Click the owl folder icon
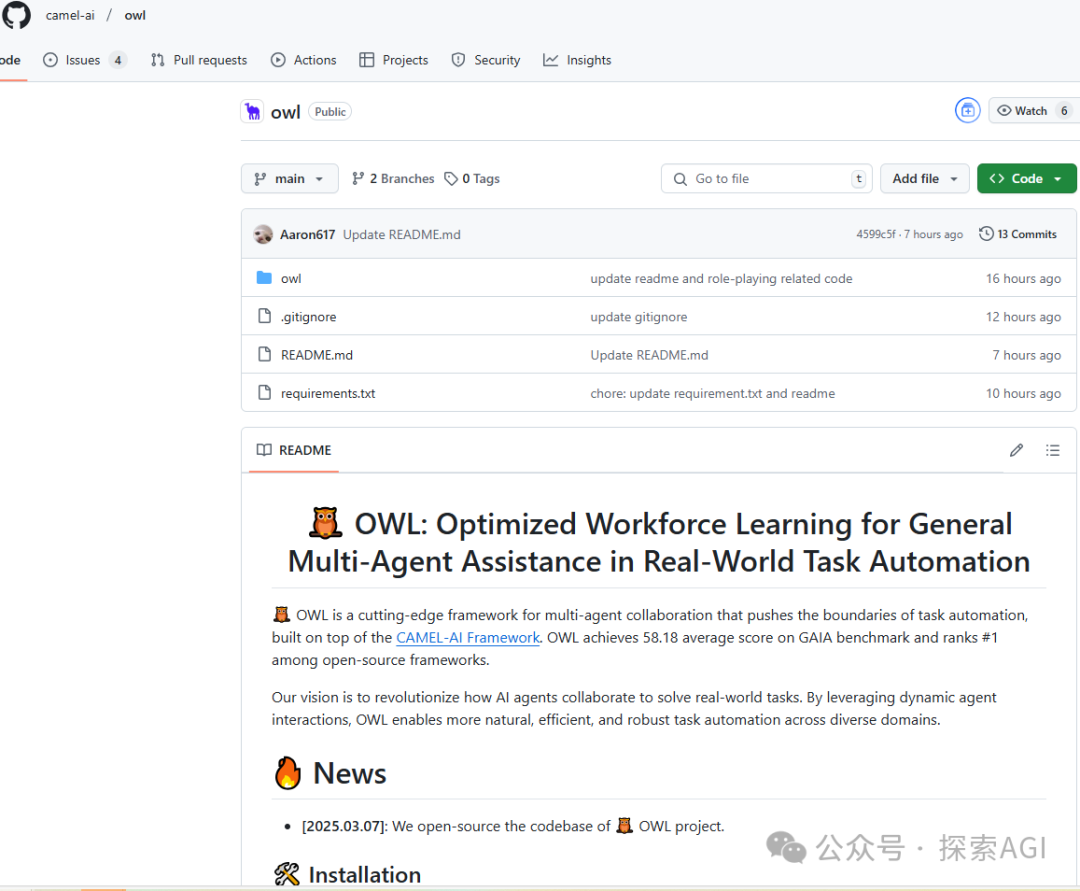 264,277
